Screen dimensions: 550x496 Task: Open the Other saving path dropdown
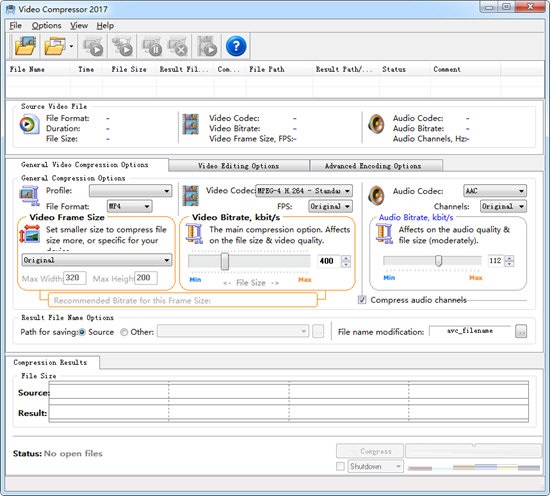(233, 331)
